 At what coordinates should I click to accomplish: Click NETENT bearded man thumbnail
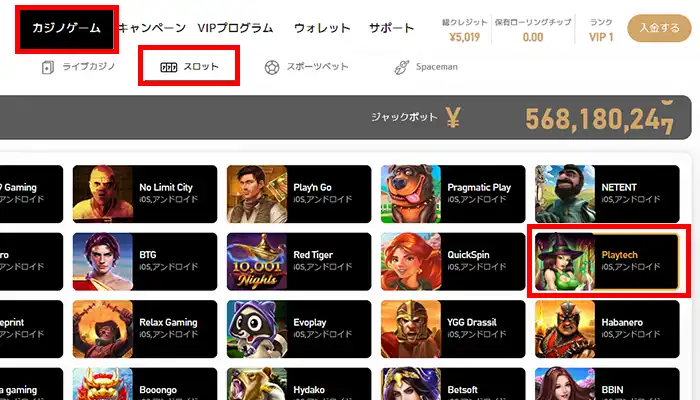565,194
